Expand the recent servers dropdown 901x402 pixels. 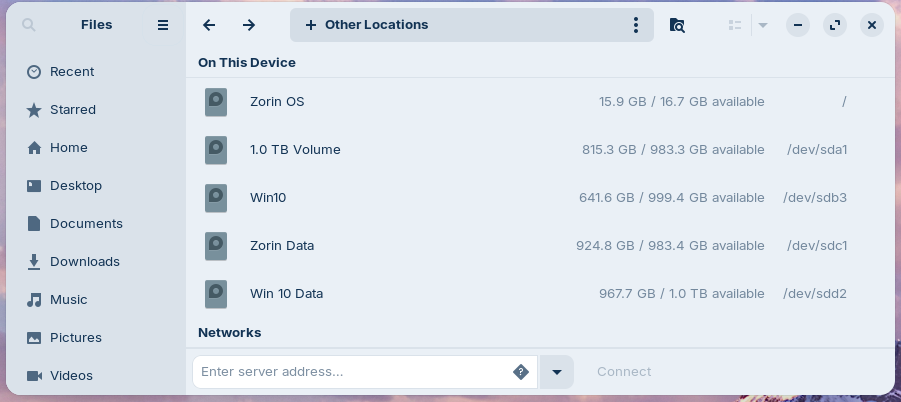pos(557,372)
